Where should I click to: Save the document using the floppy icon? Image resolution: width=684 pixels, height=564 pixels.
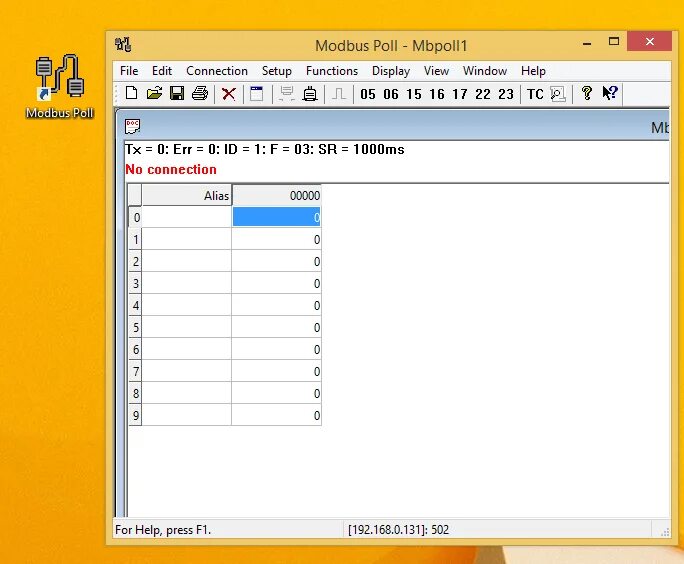(177, 93)
